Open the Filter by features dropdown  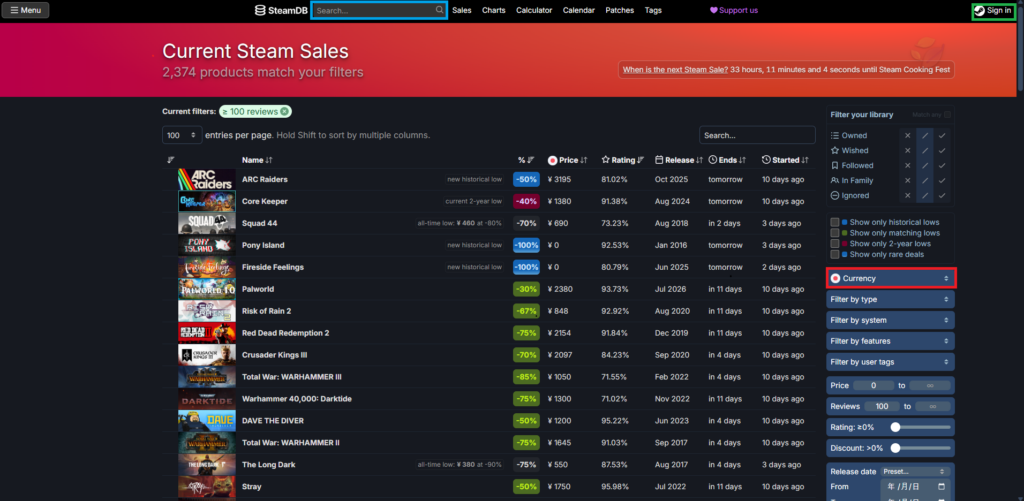(891, 341)
